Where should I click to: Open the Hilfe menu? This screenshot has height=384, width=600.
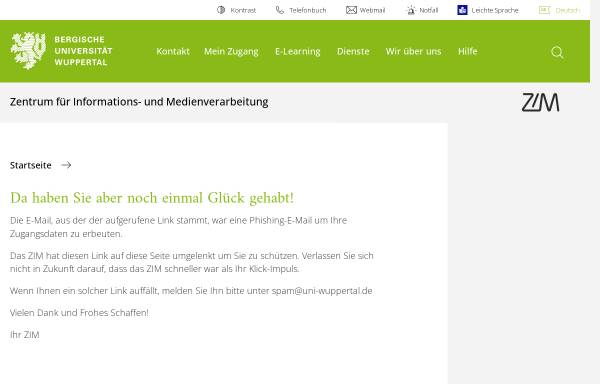click(468, 51)
